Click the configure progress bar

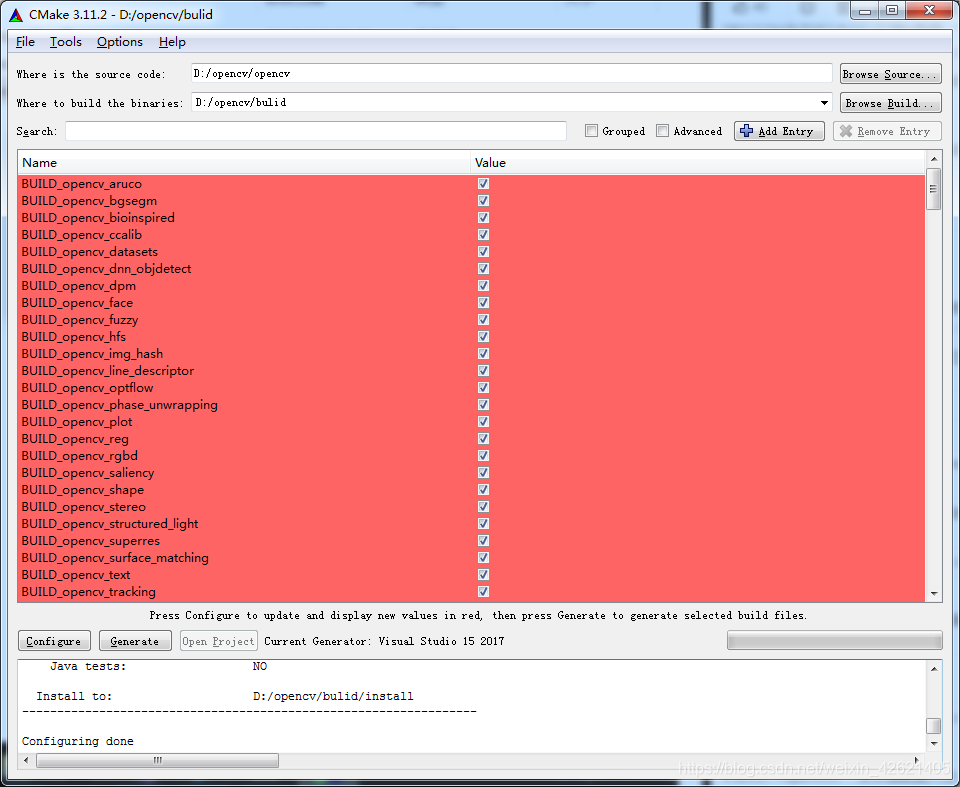[834, 640]
